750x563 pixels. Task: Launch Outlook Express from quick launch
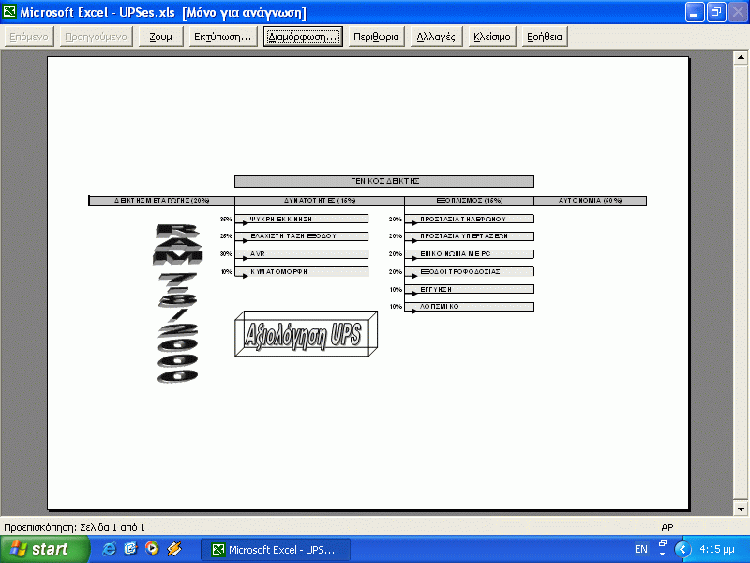pyautogui.click(x=131, y=549)
